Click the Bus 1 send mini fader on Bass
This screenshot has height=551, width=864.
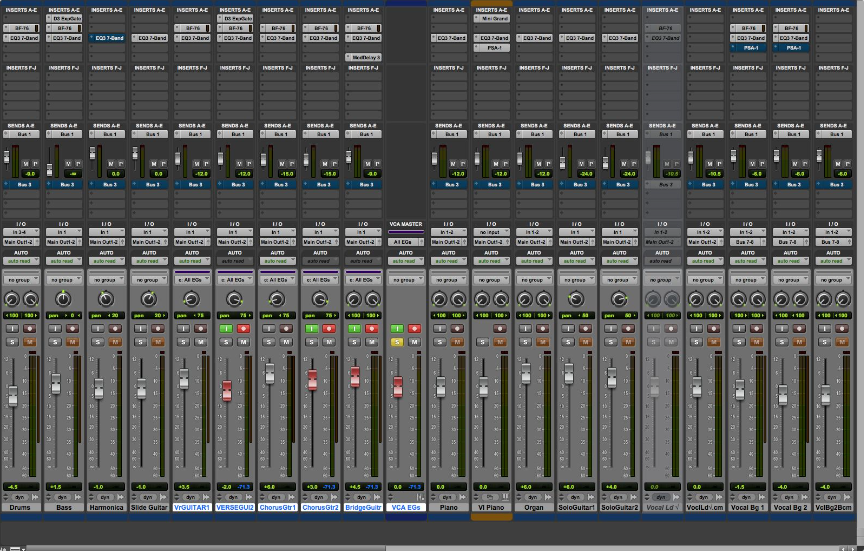coord(50,169)
